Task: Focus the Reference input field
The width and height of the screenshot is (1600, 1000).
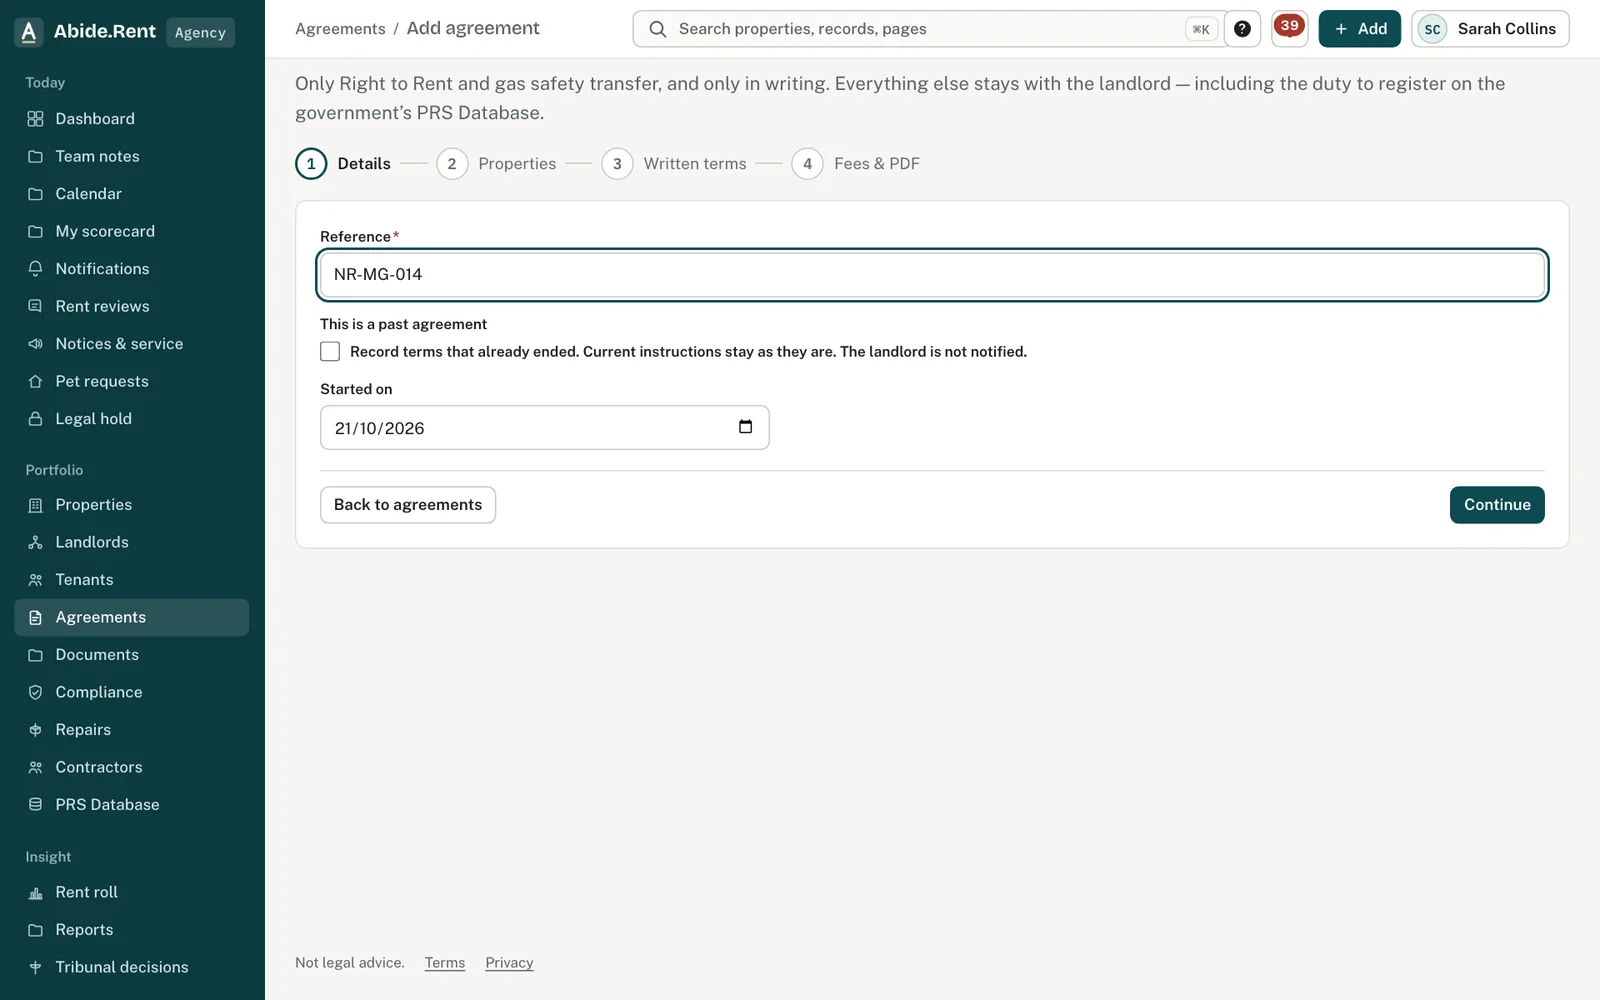Action: pyautogui.click(x=932, y=275)
